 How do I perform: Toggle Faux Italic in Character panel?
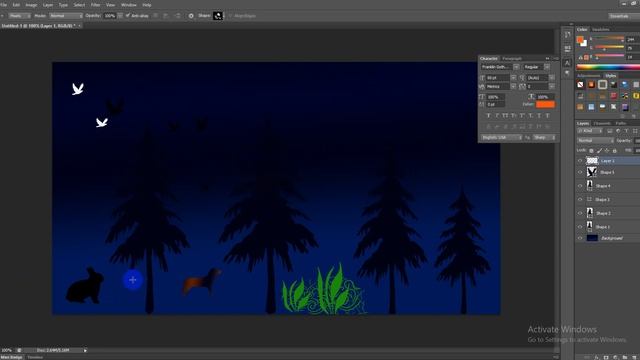point(497,116)
